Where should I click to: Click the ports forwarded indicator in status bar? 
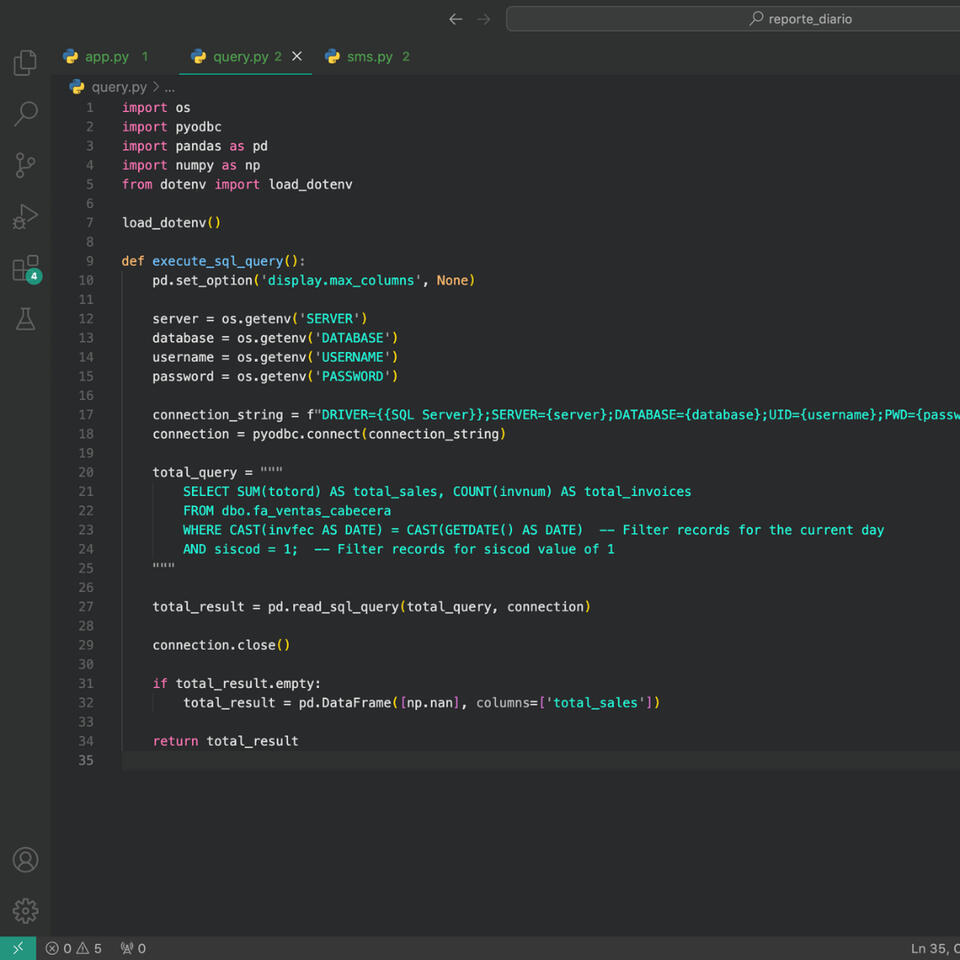point(133,948)
